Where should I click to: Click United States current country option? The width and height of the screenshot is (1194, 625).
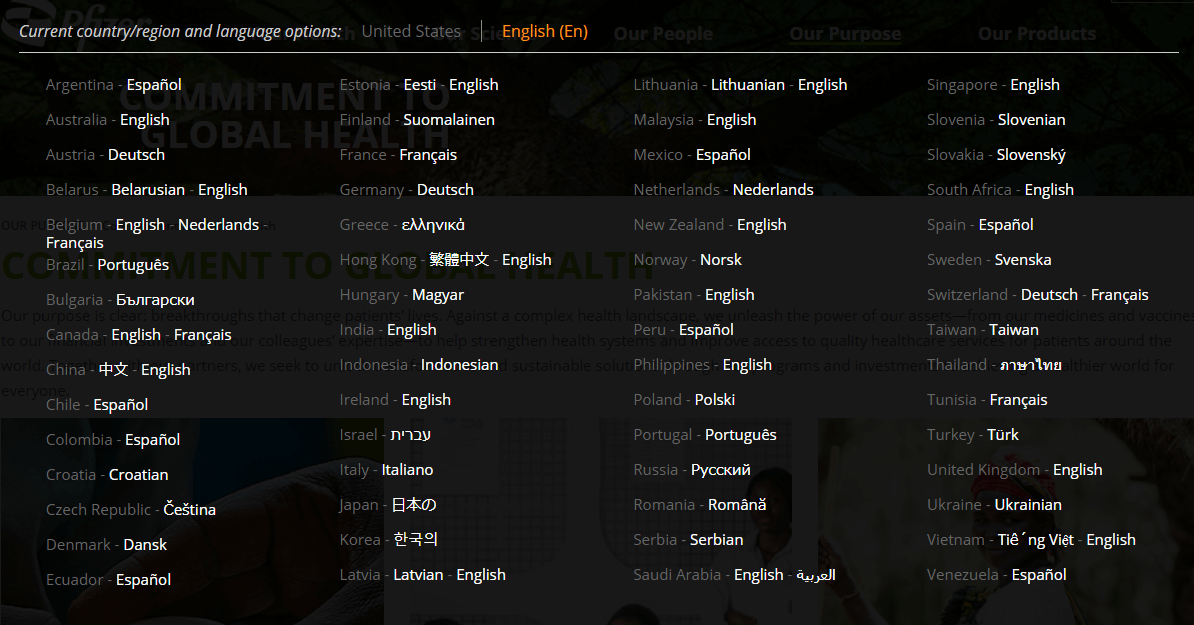[411, 31]
